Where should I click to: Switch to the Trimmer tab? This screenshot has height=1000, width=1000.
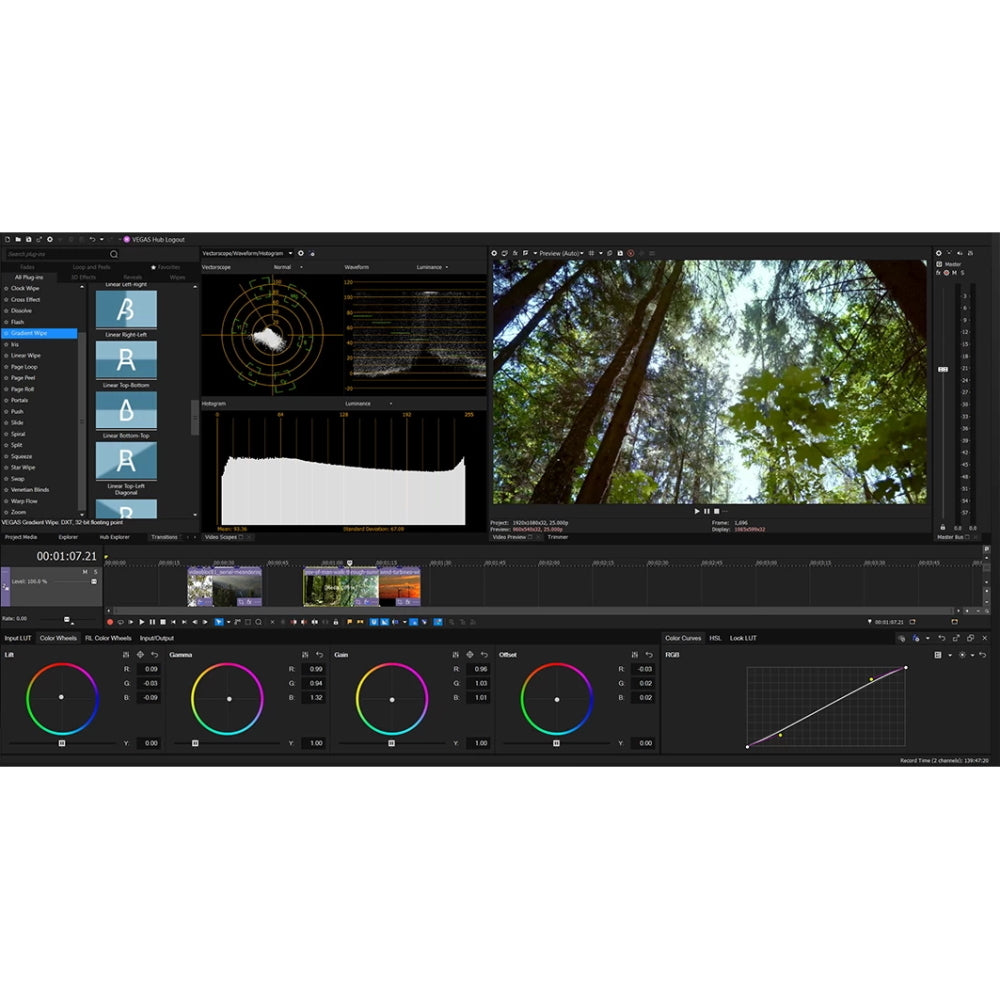[x=557, y=537]
